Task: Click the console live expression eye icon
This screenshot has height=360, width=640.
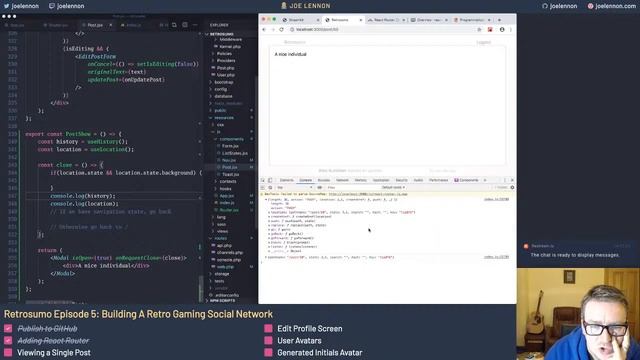Action: [x=320, y=187]
